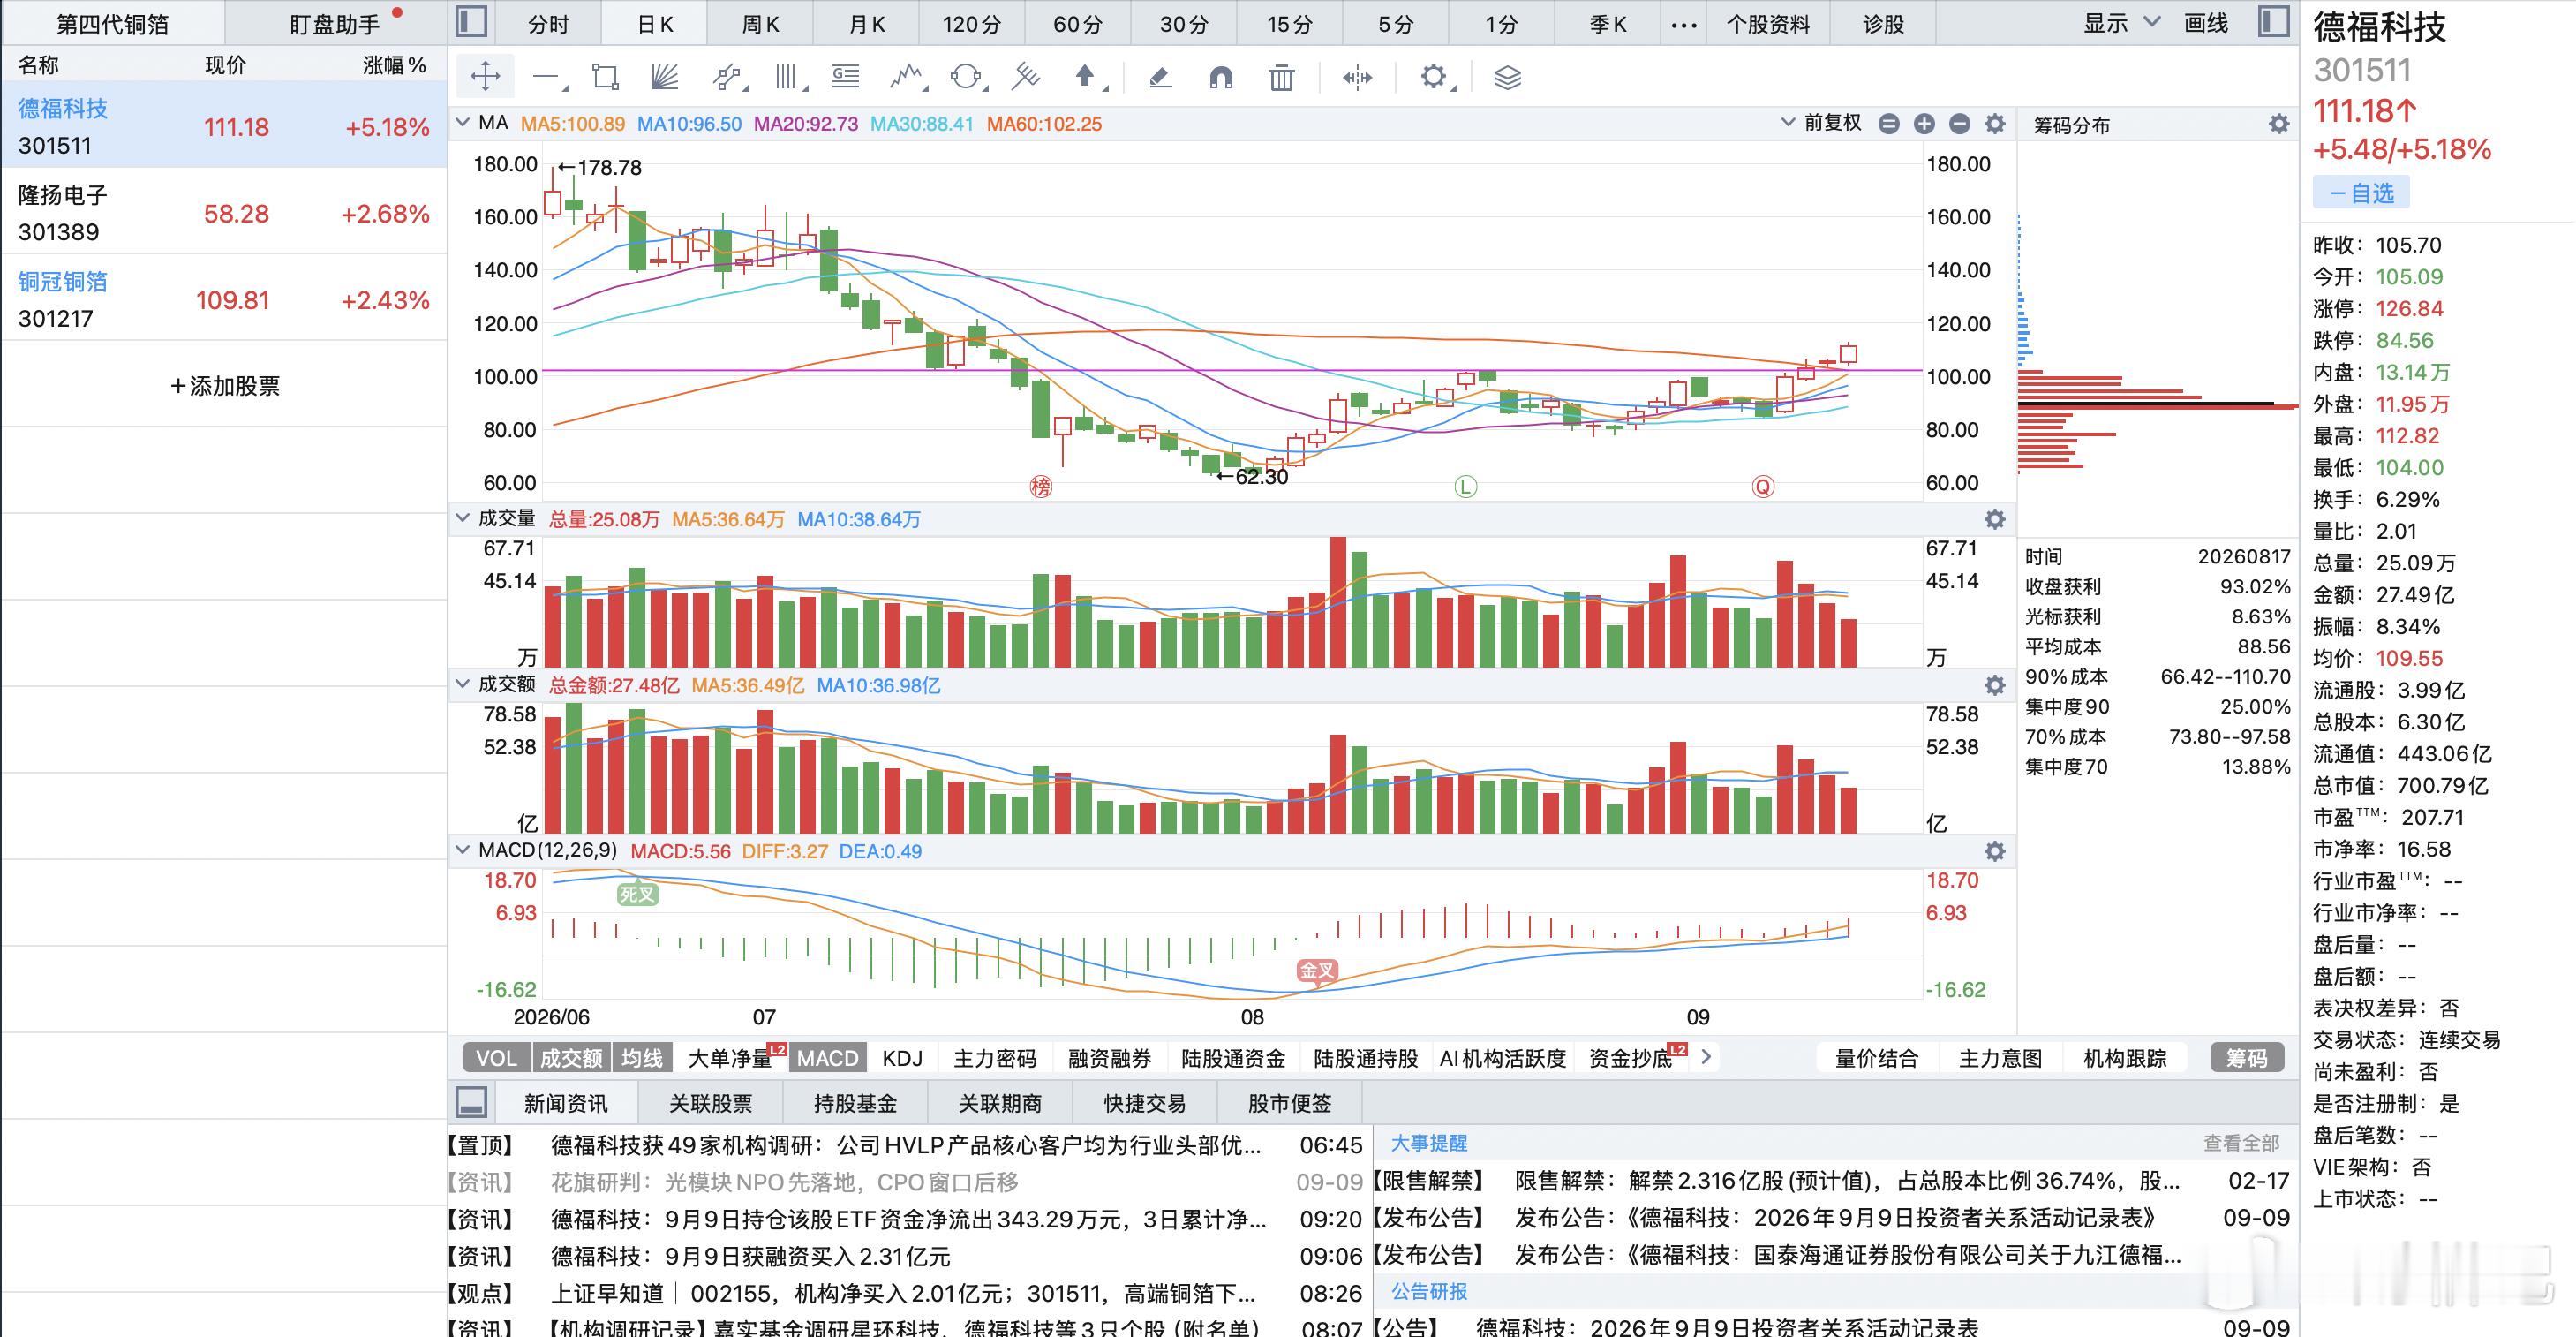This screenshot has width=2576, height=1337.
Task: Toggle the 成交额 indicator button
Action: pyautogui.click(x=571, y=1058)
